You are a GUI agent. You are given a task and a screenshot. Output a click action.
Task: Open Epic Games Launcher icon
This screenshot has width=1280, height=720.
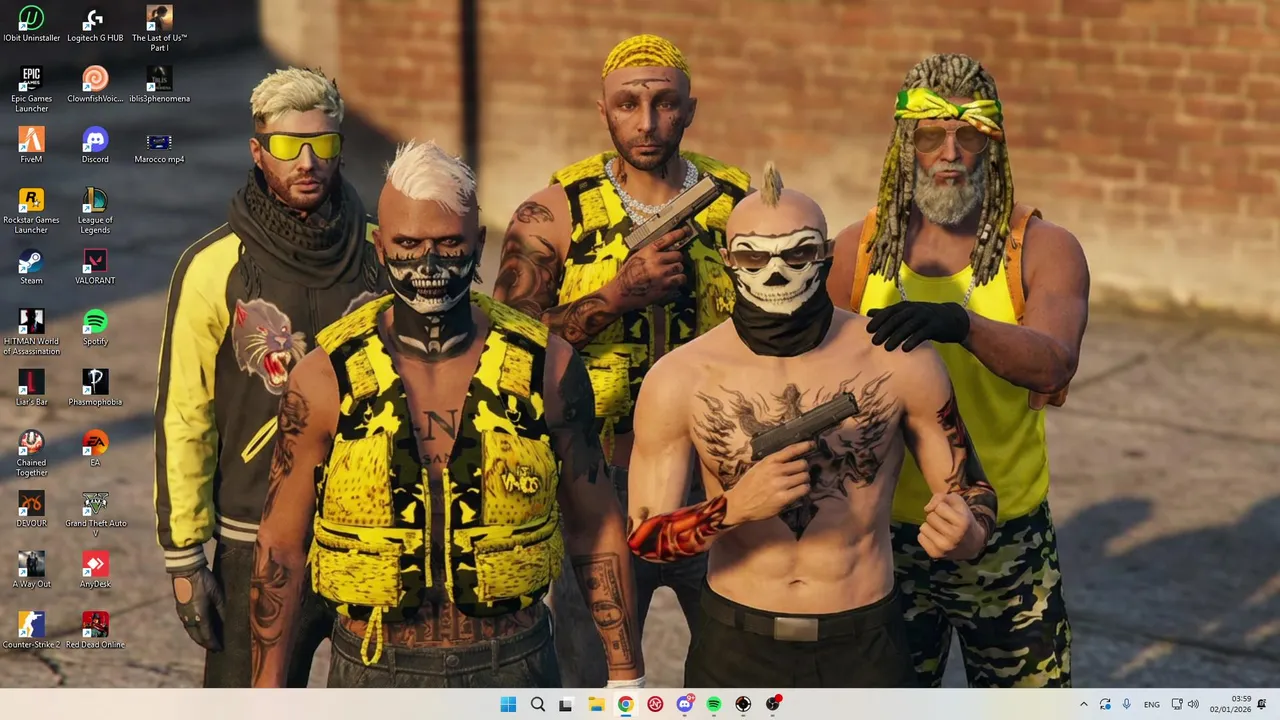pyautogui.click(x=31, y=89)
